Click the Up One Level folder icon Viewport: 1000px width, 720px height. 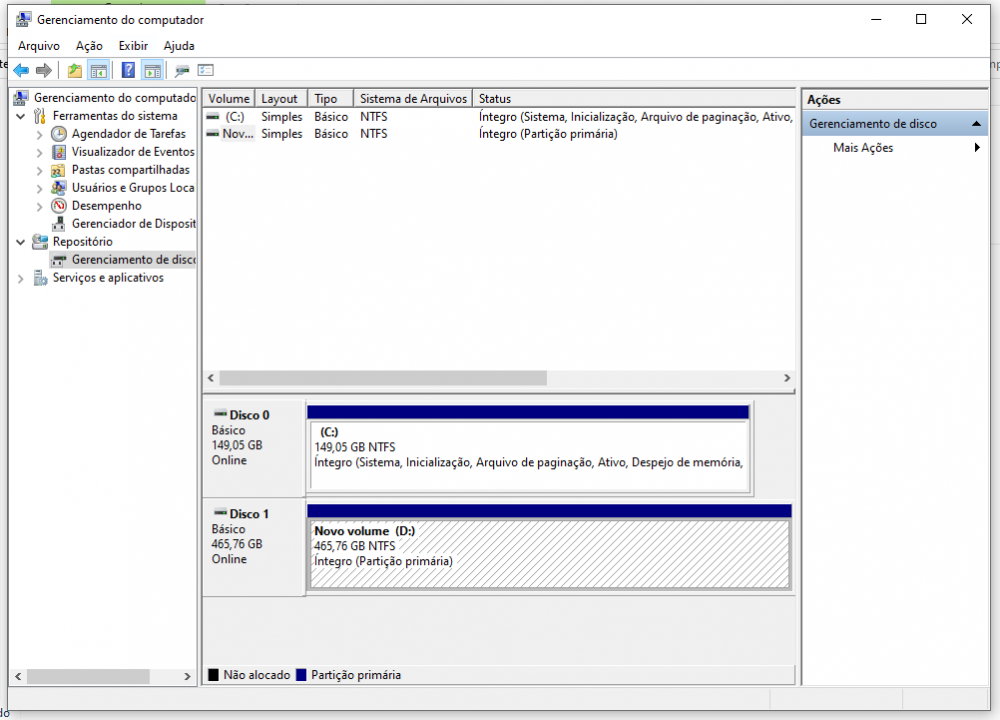point(74,70)
